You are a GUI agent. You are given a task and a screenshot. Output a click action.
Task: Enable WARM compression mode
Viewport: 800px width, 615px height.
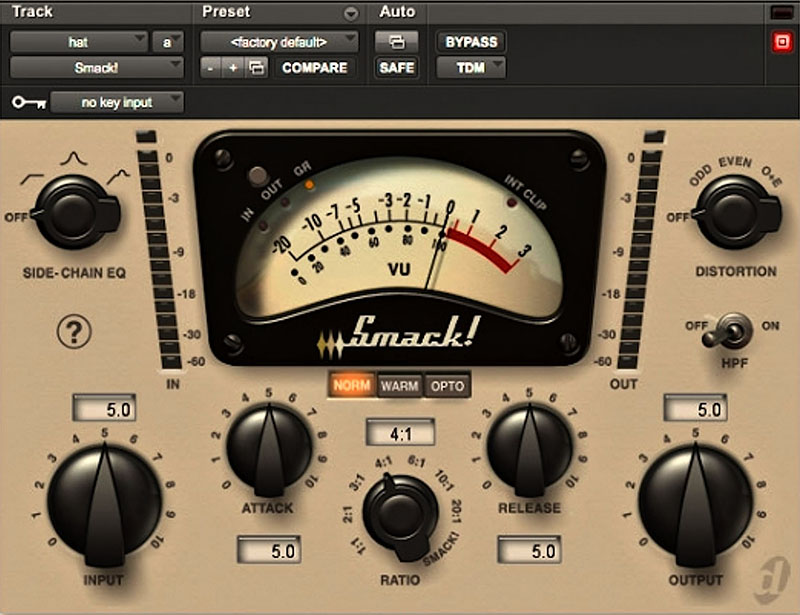(400, 385)
